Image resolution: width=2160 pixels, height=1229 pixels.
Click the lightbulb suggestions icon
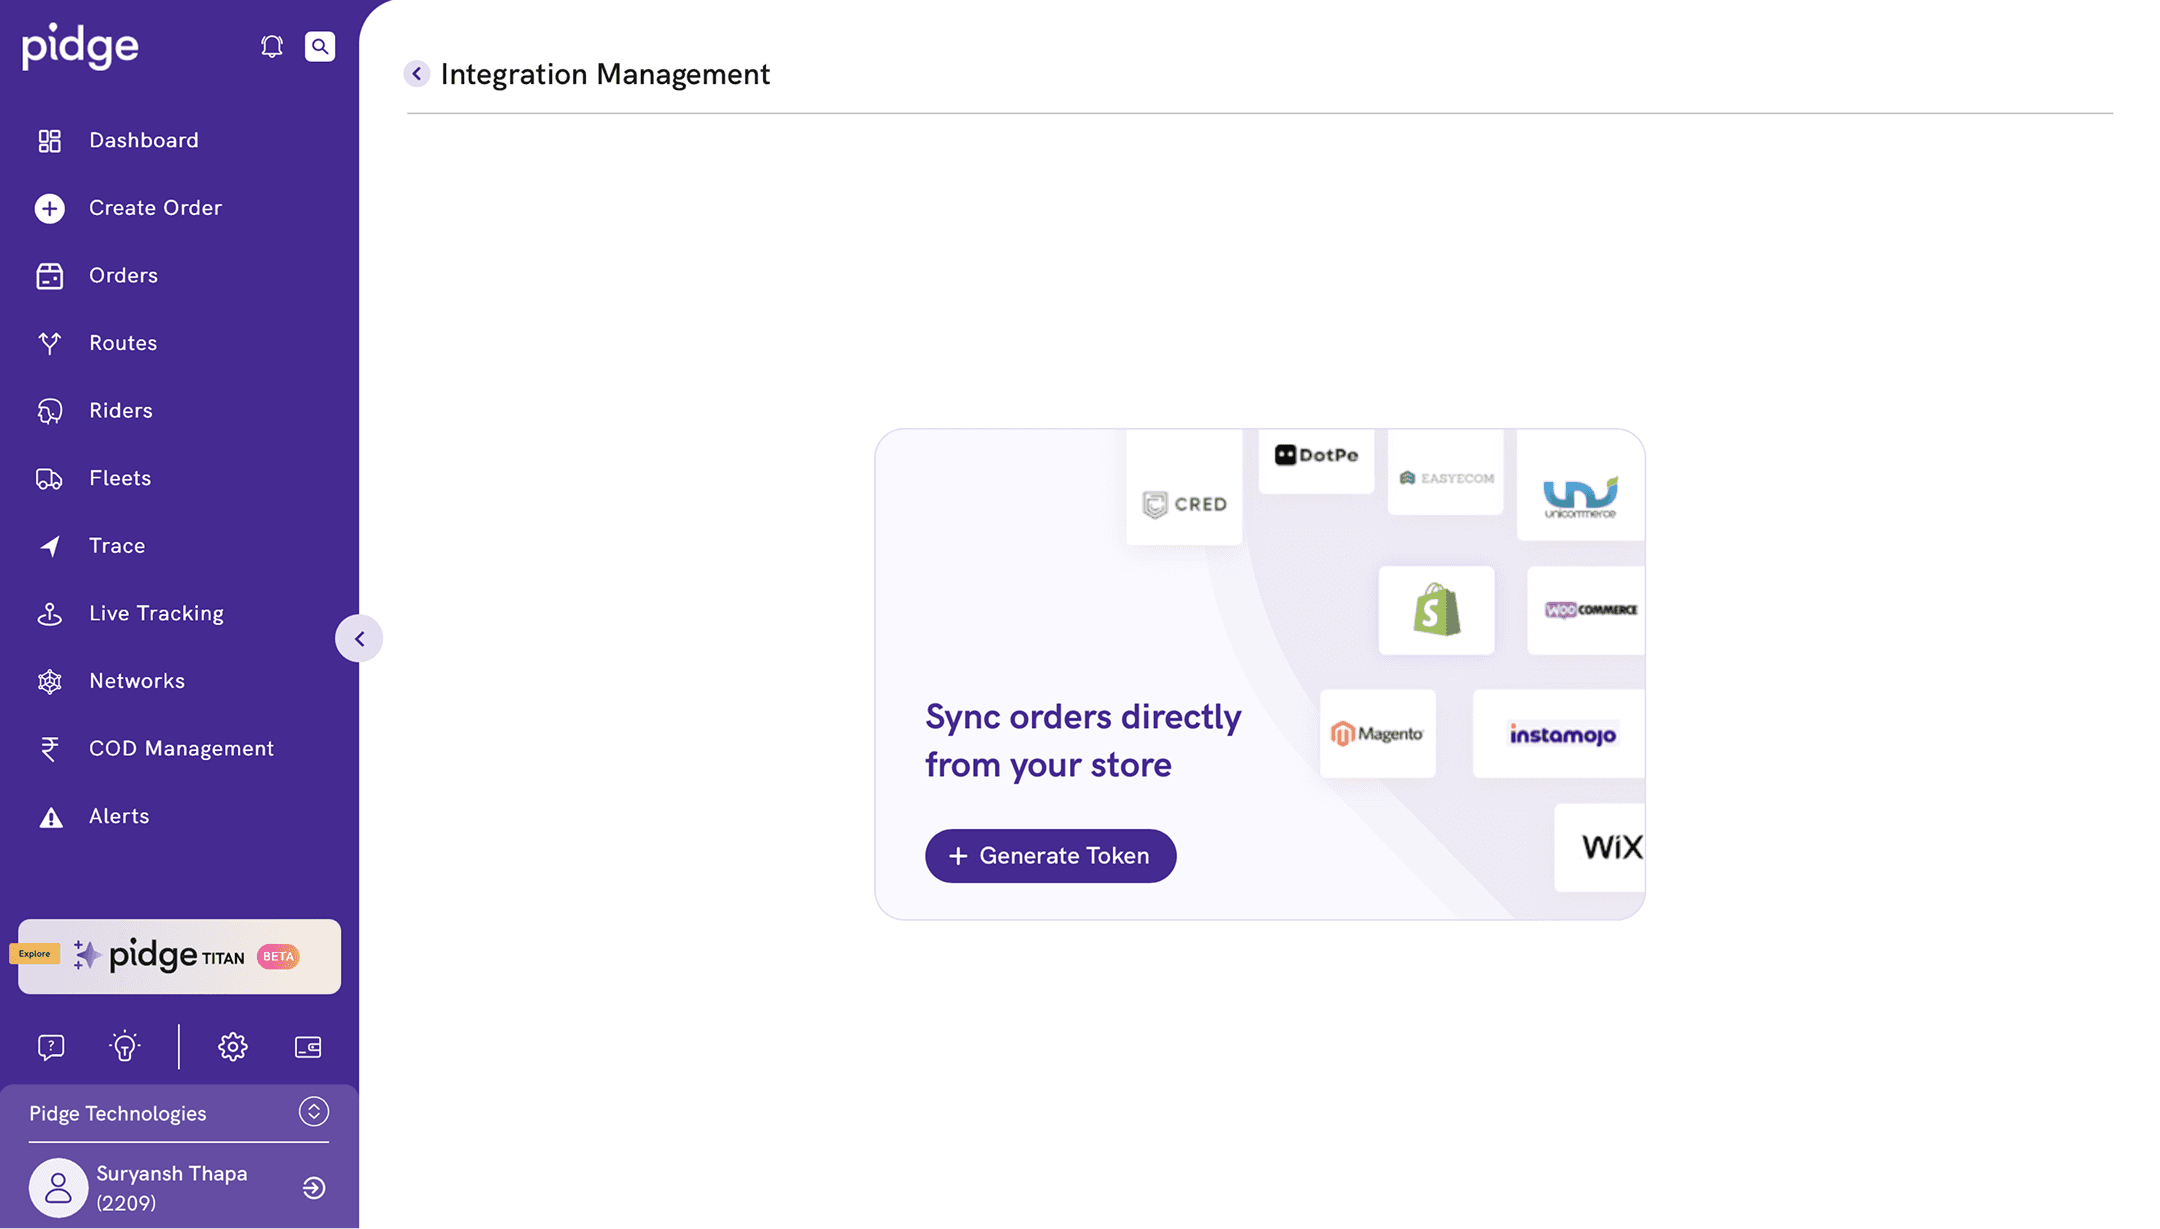pyautogui.click(x=125, y=1047)
